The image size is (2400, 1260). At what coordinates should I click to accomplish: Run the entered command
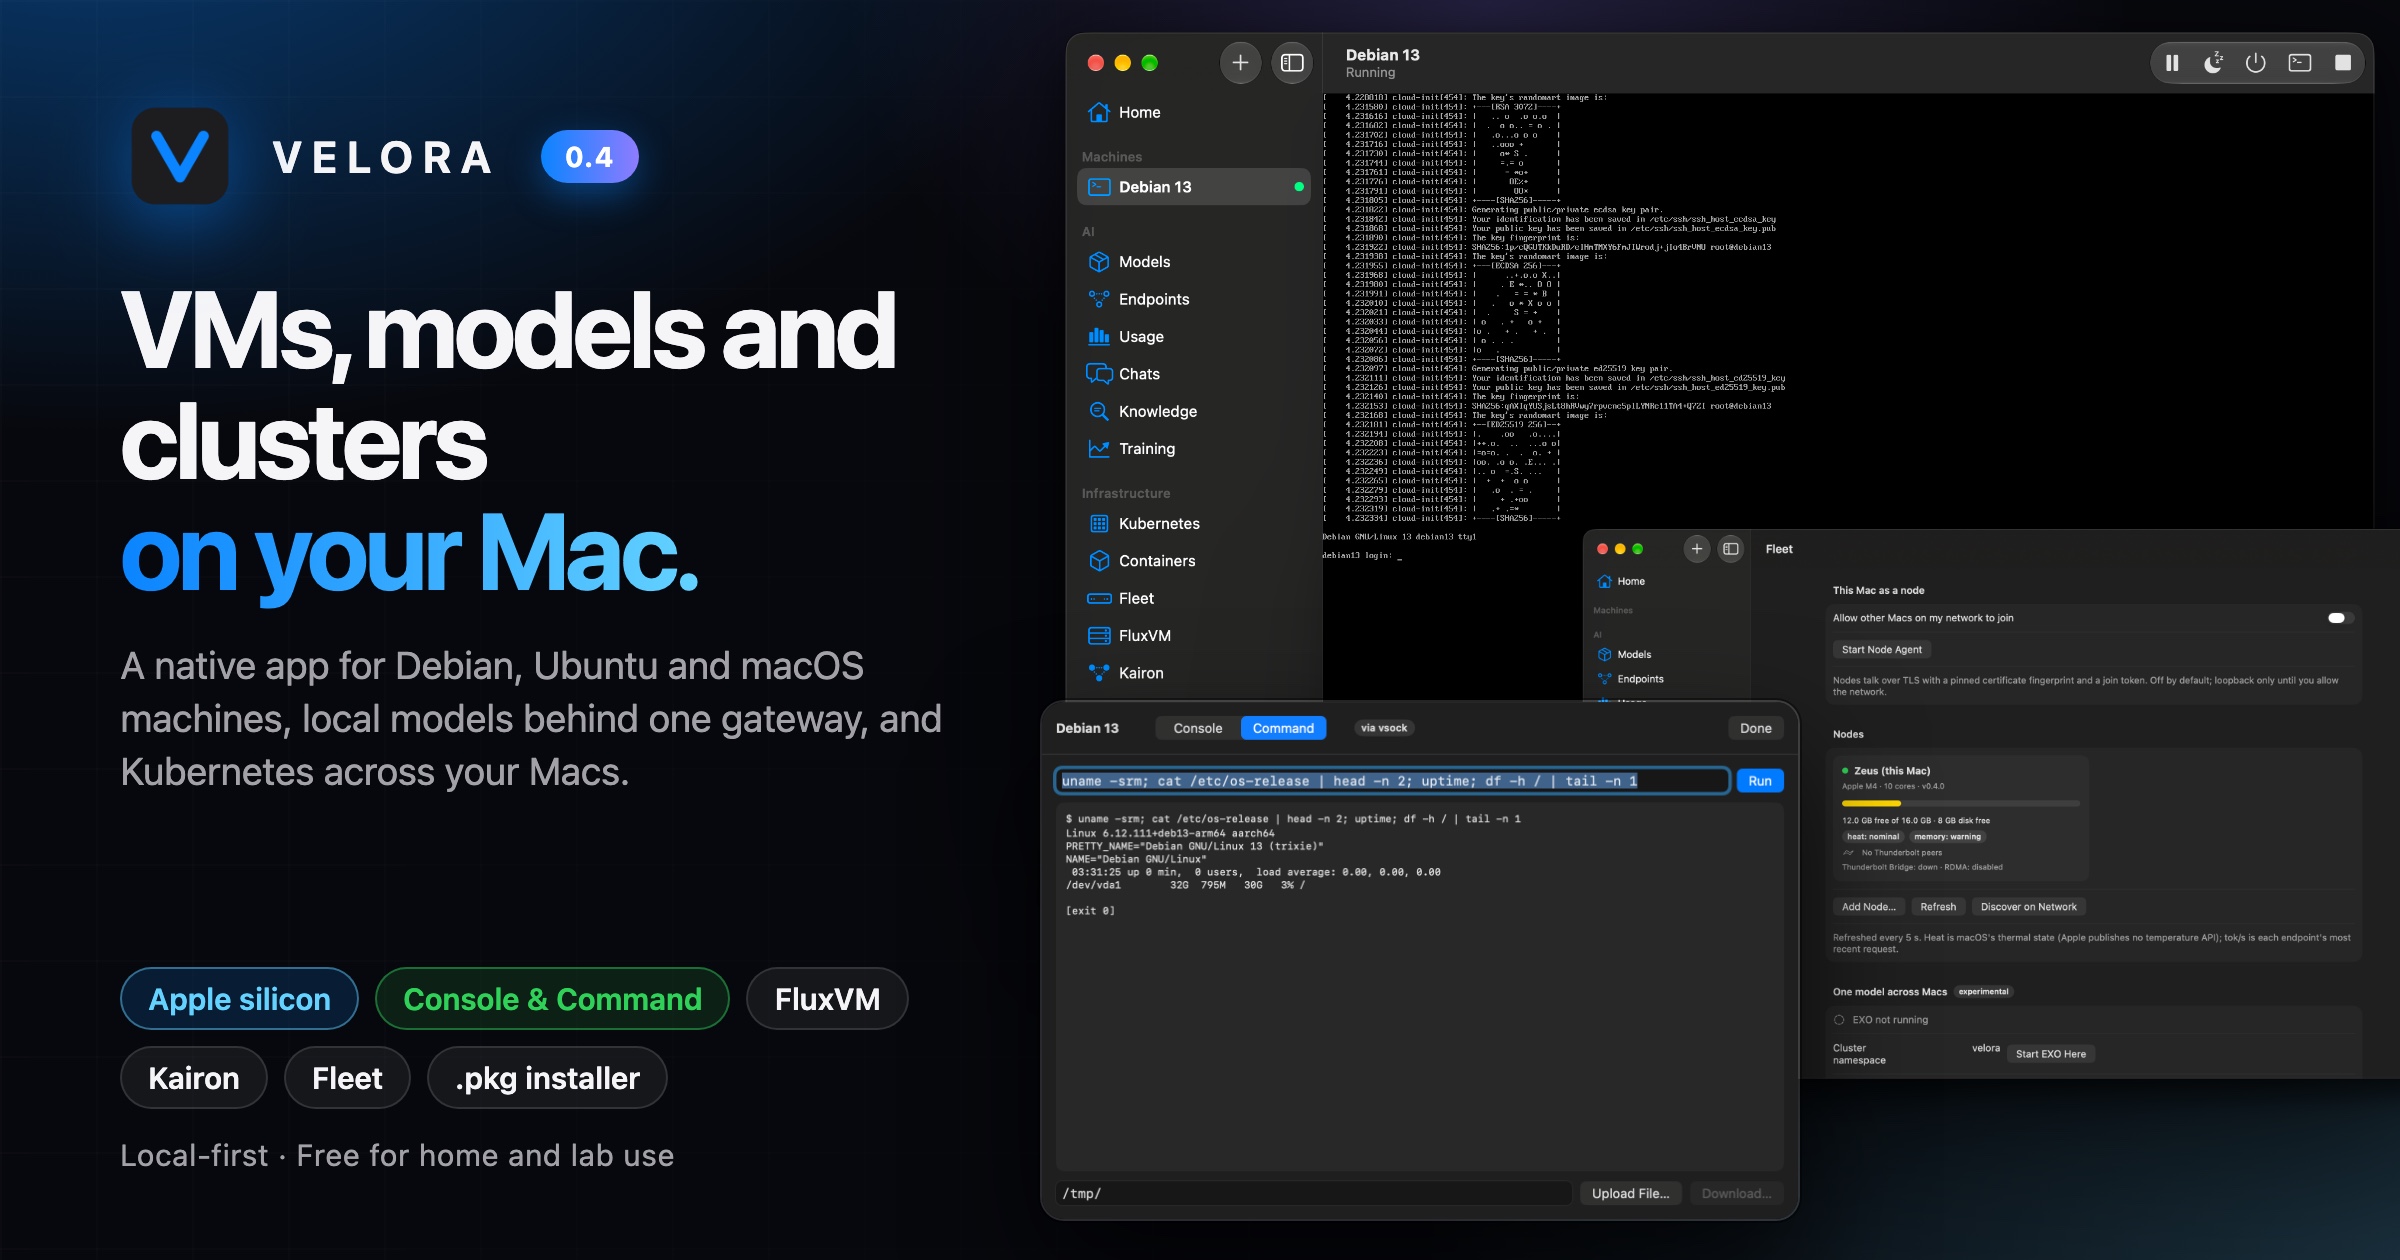(x=1760, y=781)
